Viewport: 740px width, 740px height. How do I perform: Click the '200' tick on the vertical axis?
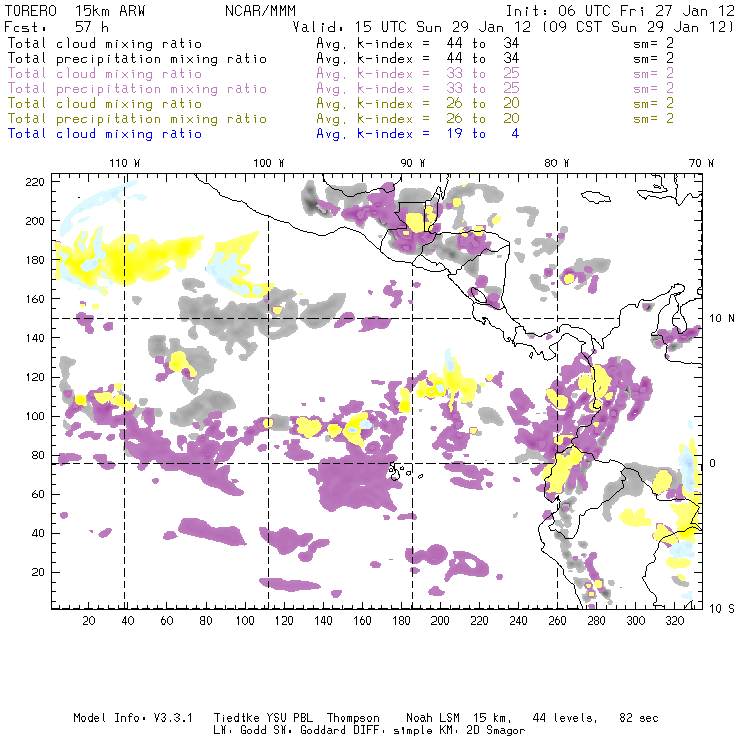click(34, 221)
